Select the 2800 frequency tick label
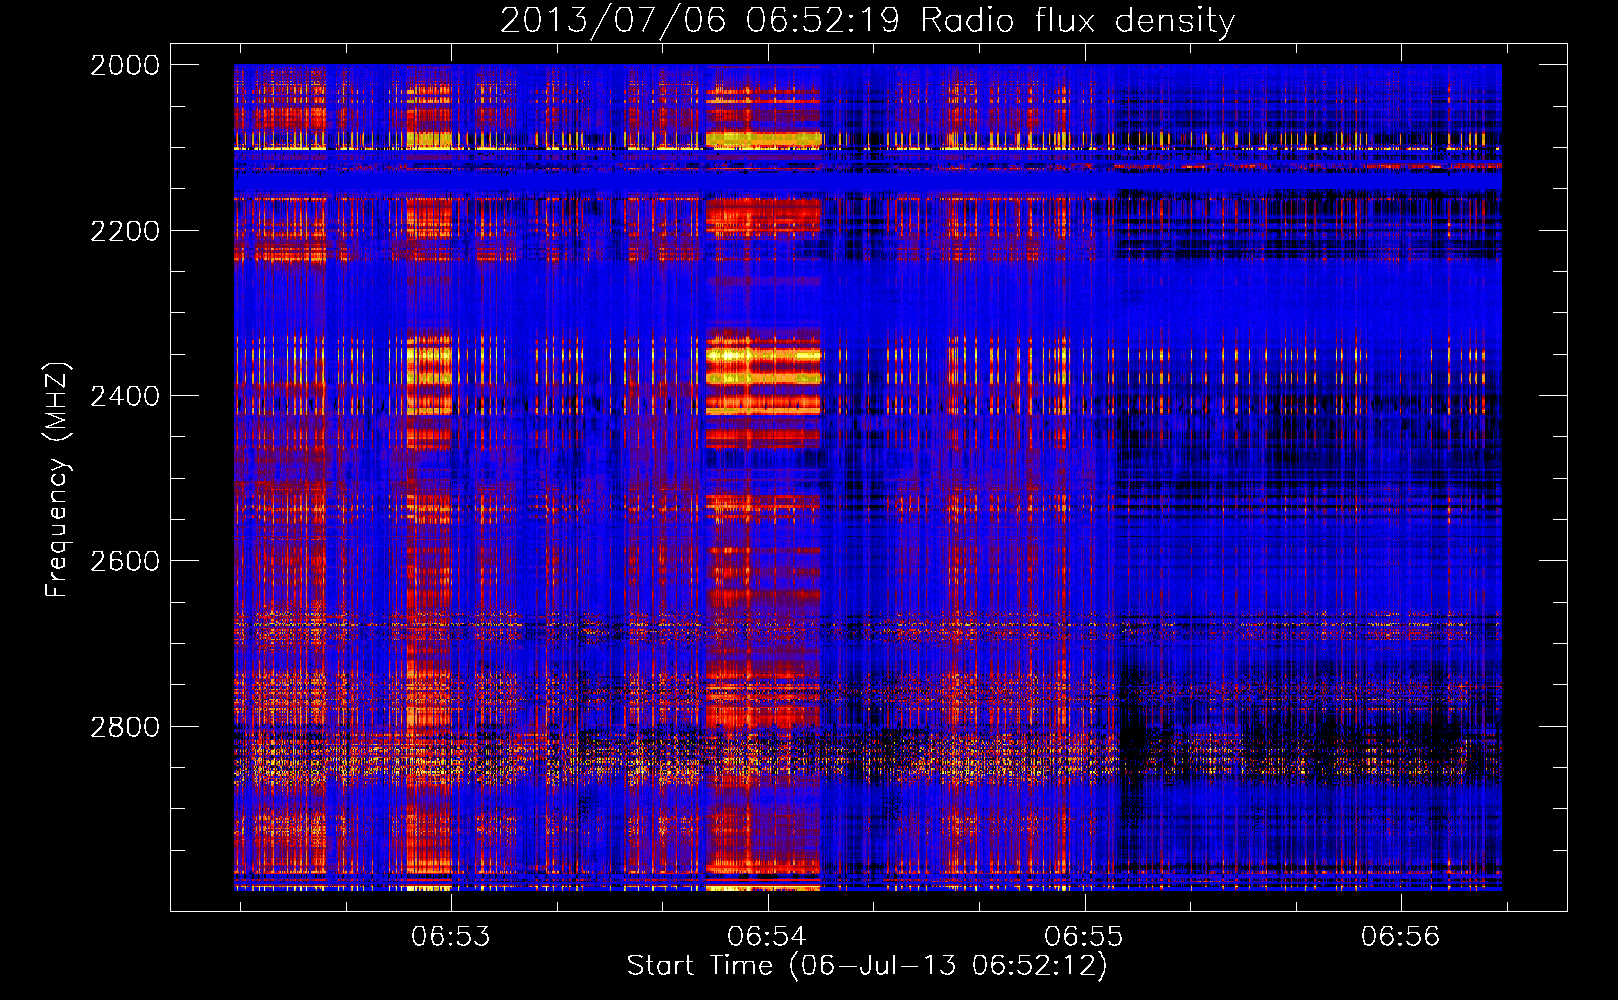This screenshot has width=1618, height=1000. click(125, 727)
